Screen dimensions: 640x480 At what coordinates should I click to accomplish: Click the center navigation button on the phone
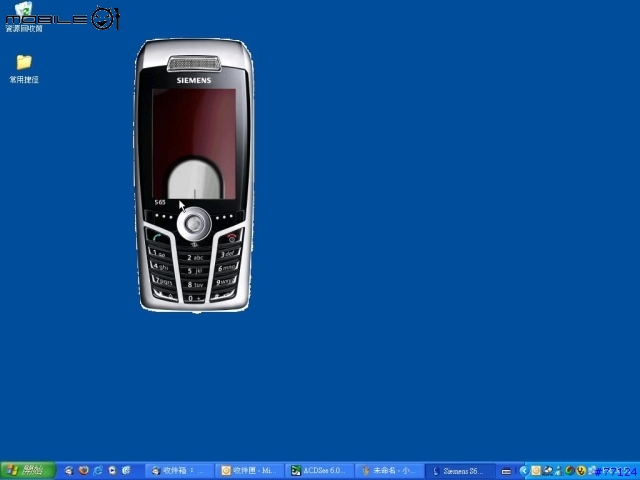click(x=194, y=224)
